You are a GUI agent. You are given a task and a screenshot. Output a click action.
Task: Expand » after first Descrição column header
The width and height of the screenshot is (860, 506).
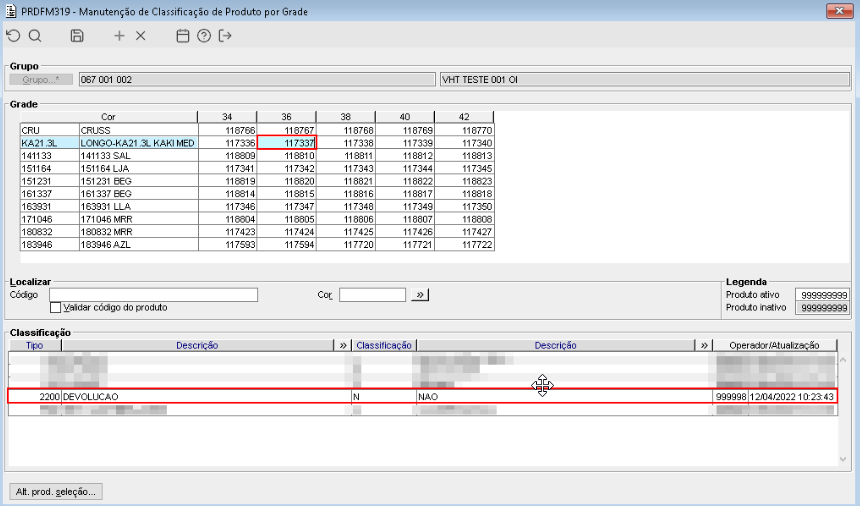click(x=343, y=345)
